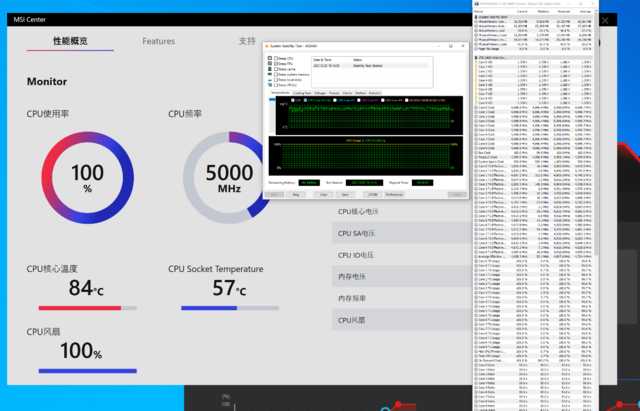Image resolution: width=640 pixels, height=411 pixels.
Task: Click the GPU icon beside Stress GPU(s)
Action: 270,85
